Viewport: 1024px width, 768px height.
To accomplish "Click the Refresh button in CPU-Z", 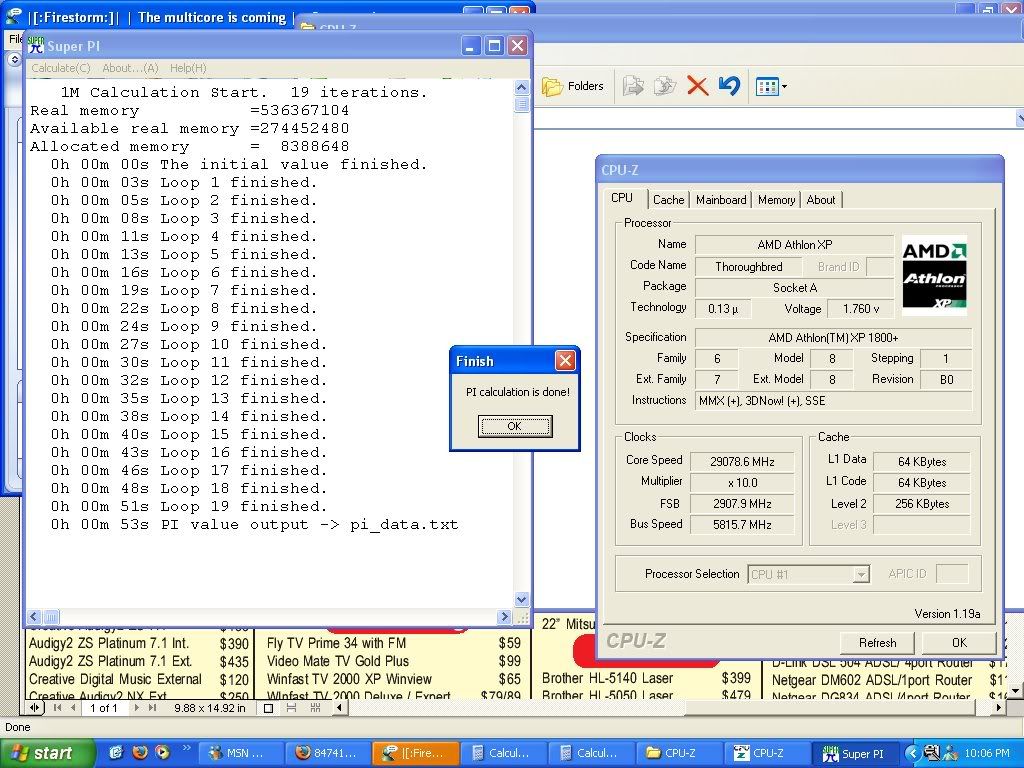I will pyautogui.click(x=877, y=643).
